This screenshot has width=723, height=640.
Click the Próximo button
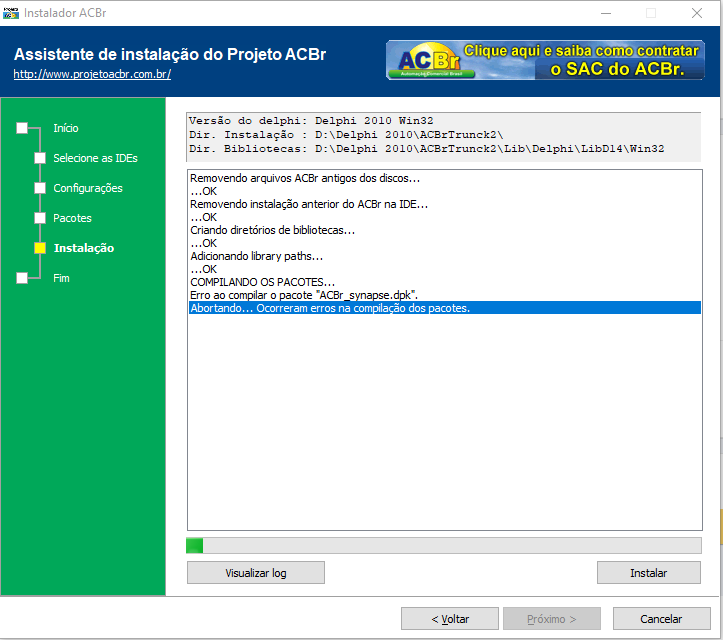point(552,619)
